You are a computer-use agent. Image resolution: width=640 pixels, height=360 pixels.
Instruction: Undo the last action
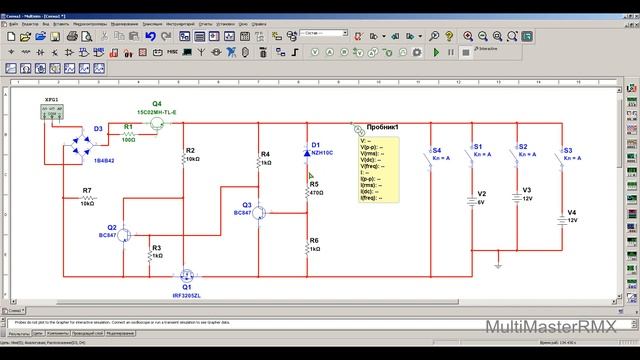(x=151, y=37)
